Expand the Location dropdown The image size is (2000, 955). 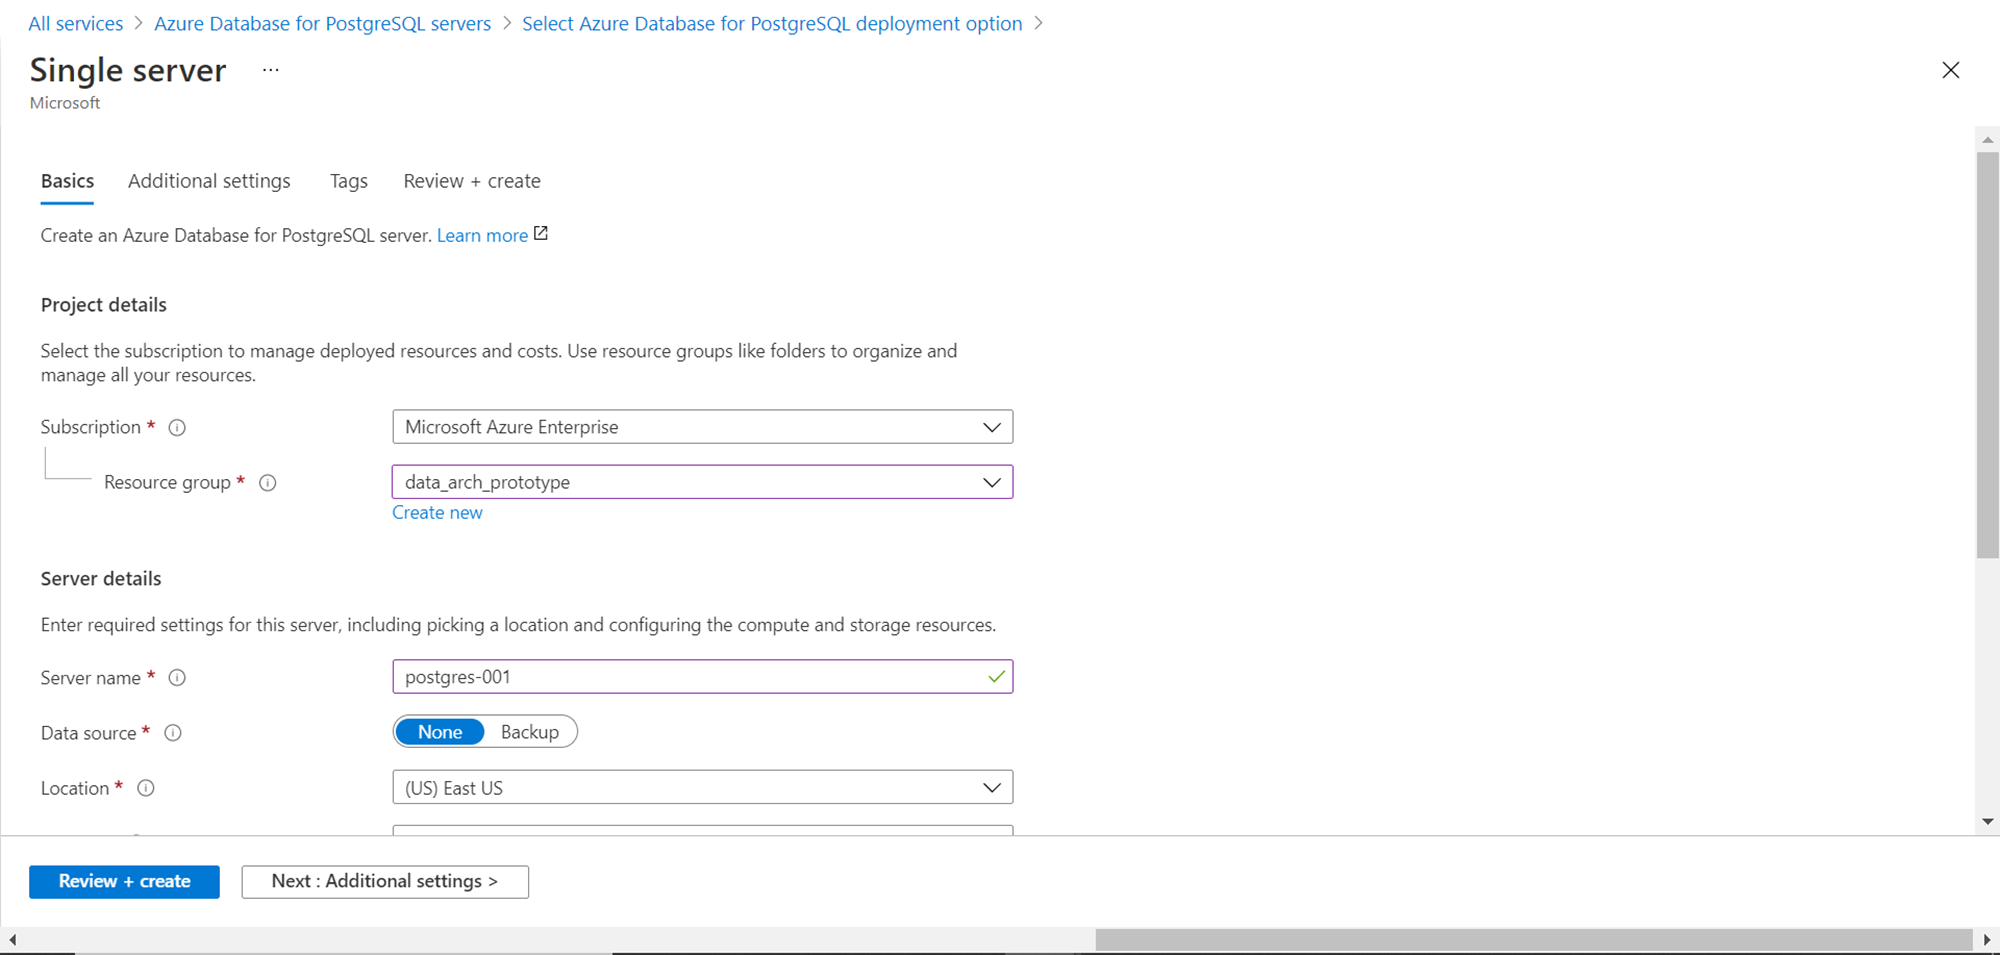702,788
